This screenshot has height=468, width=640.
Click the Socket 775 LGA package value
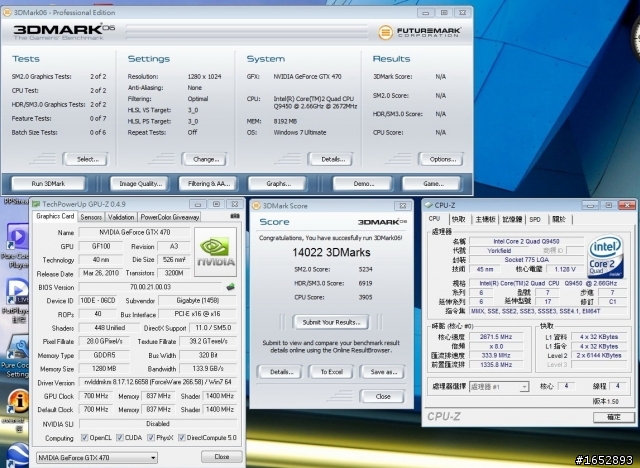click(527, 260)
